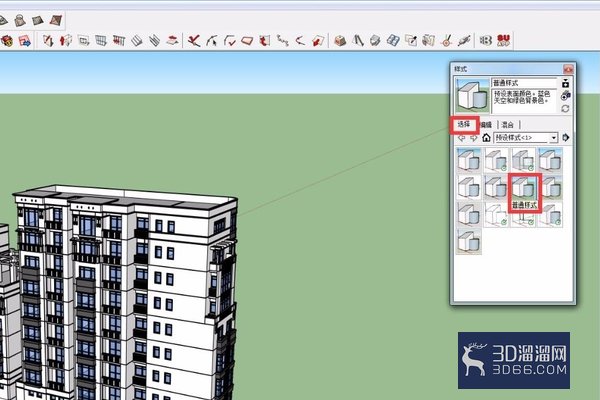Click the wavy polyline tool icon
Screen dimensions: 600x400
tap(282, 40)
